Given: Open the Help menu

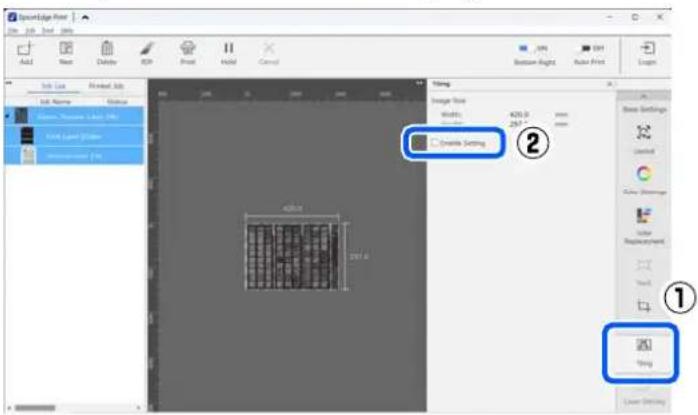Looking at the screenshot, I should click(67, 31).
